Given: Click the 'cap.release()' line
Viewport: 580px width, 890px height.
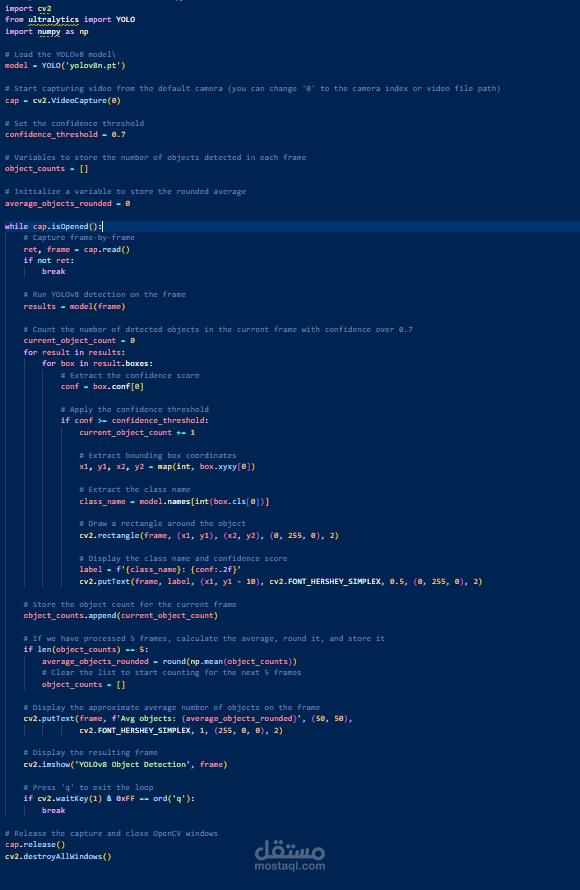Looking at the screenshot, I should pos(35,845).
